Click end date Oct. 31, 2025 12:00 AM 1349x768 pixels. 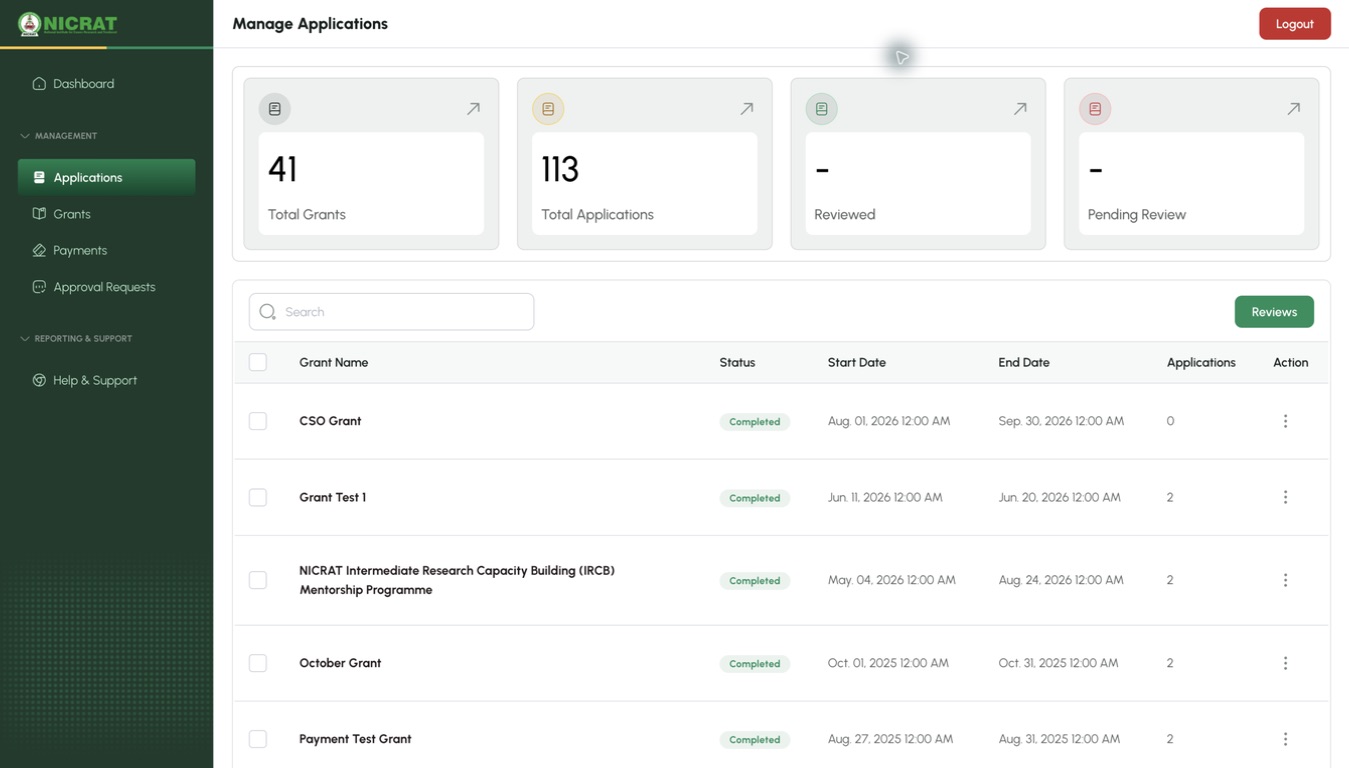[x=1058, y=663]
